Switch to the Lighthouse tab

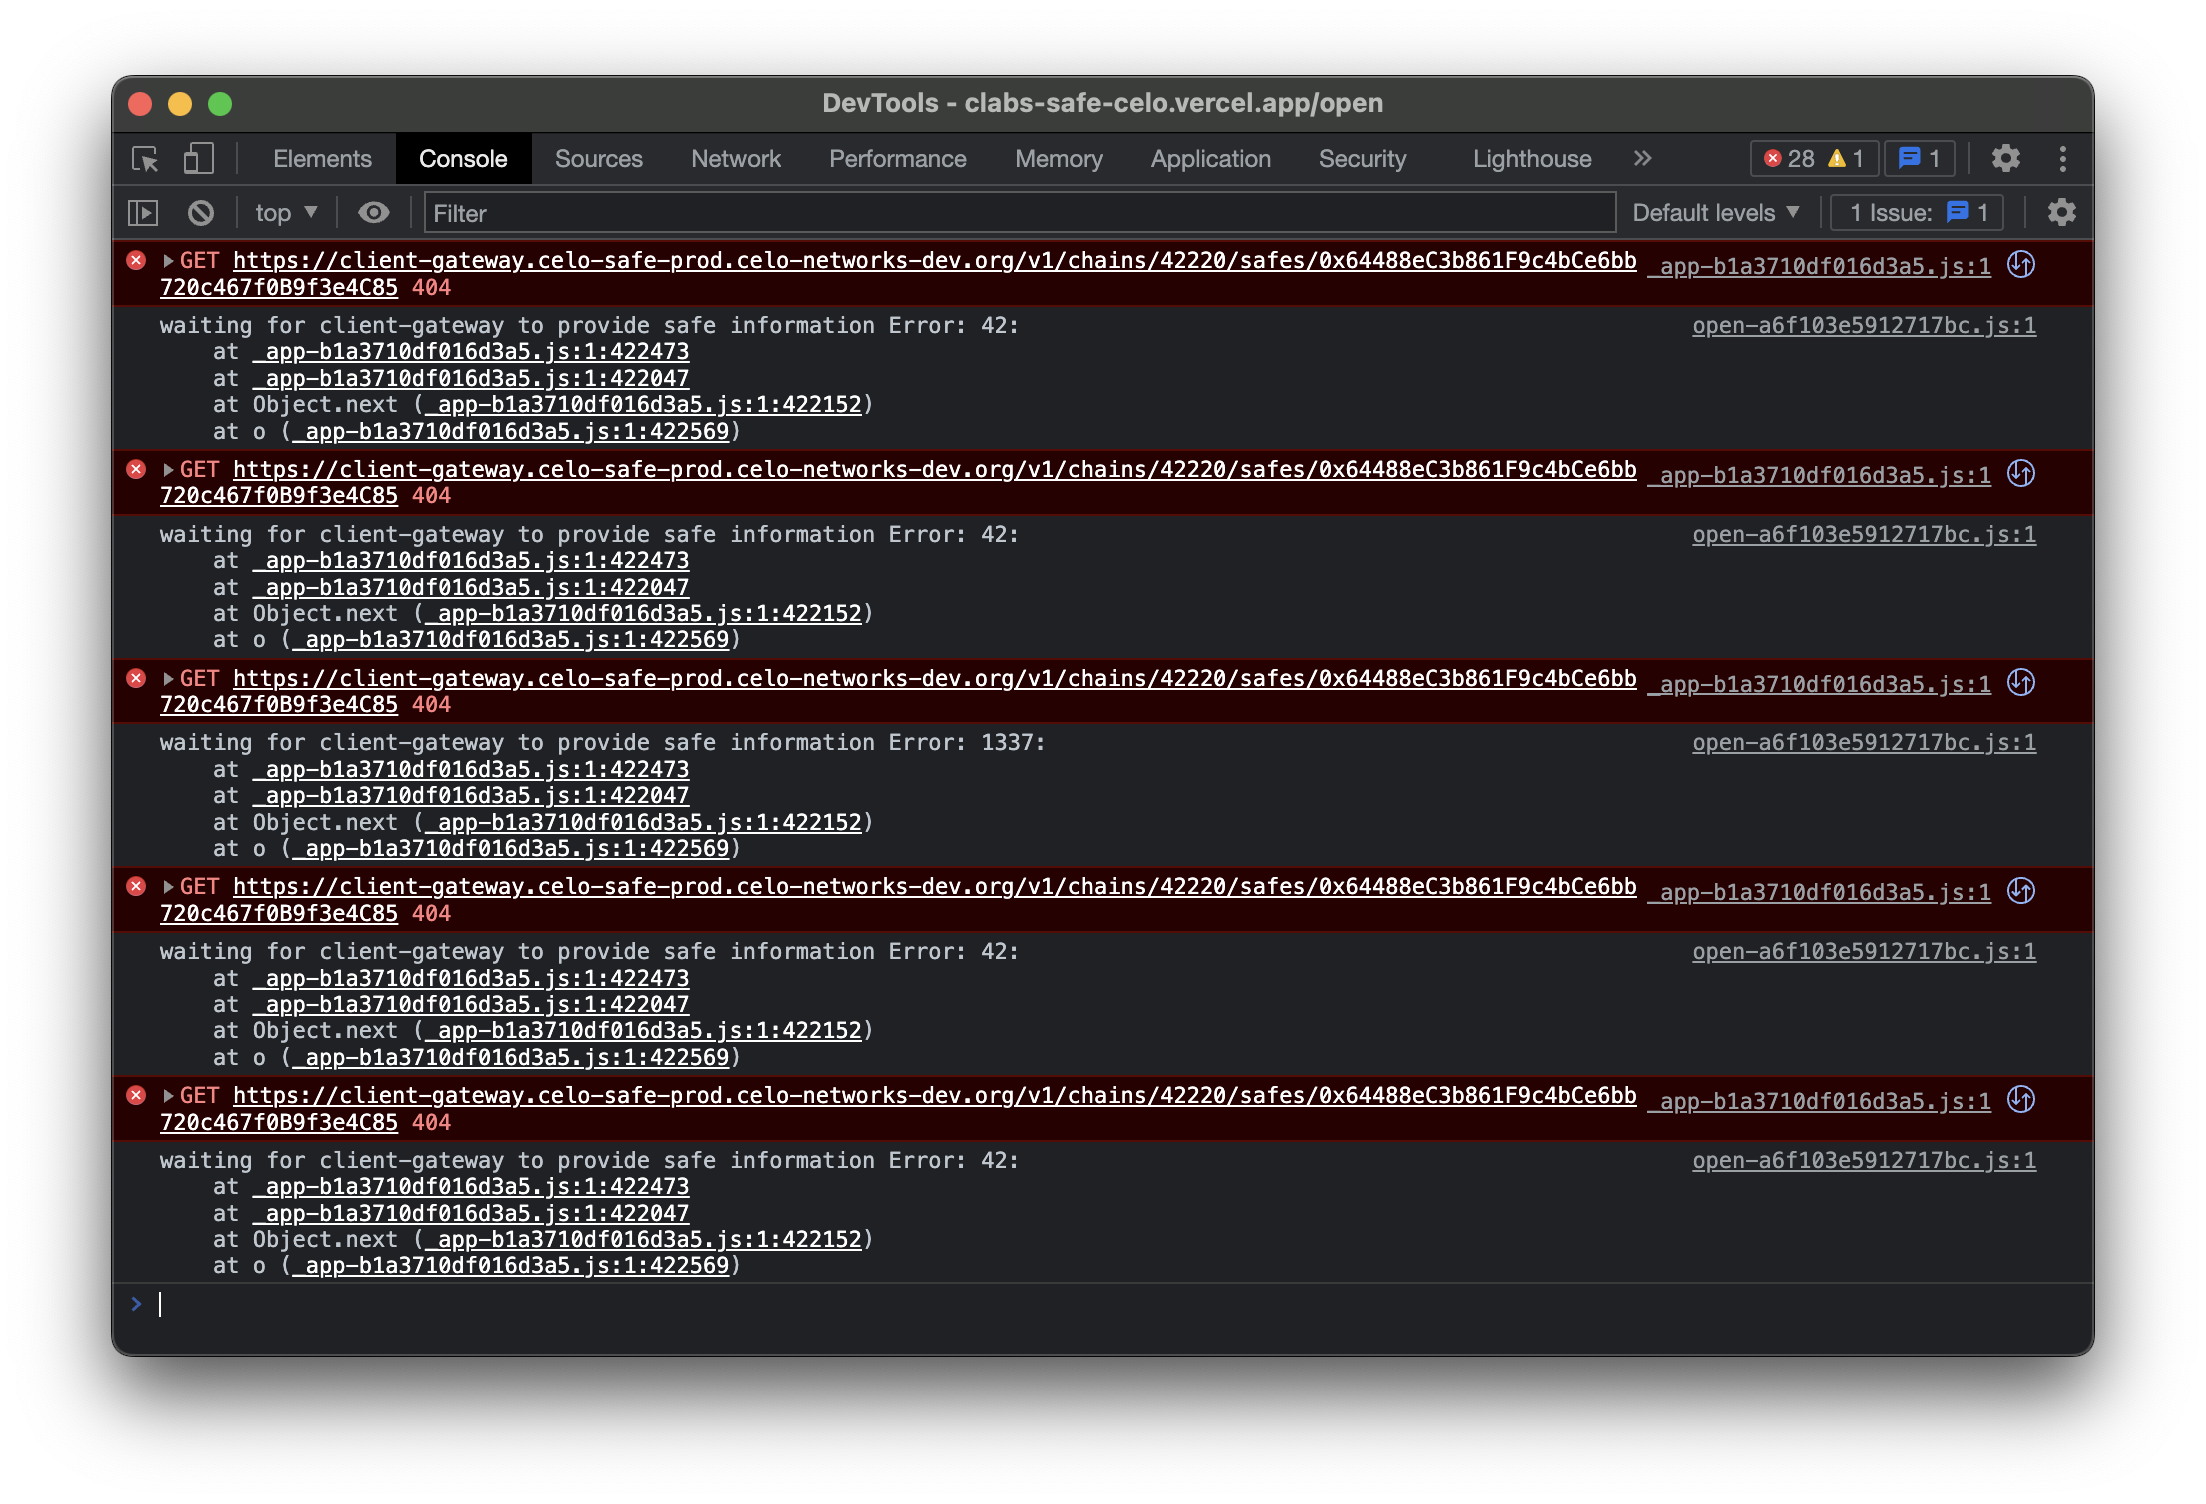(x=1531, y=159)
